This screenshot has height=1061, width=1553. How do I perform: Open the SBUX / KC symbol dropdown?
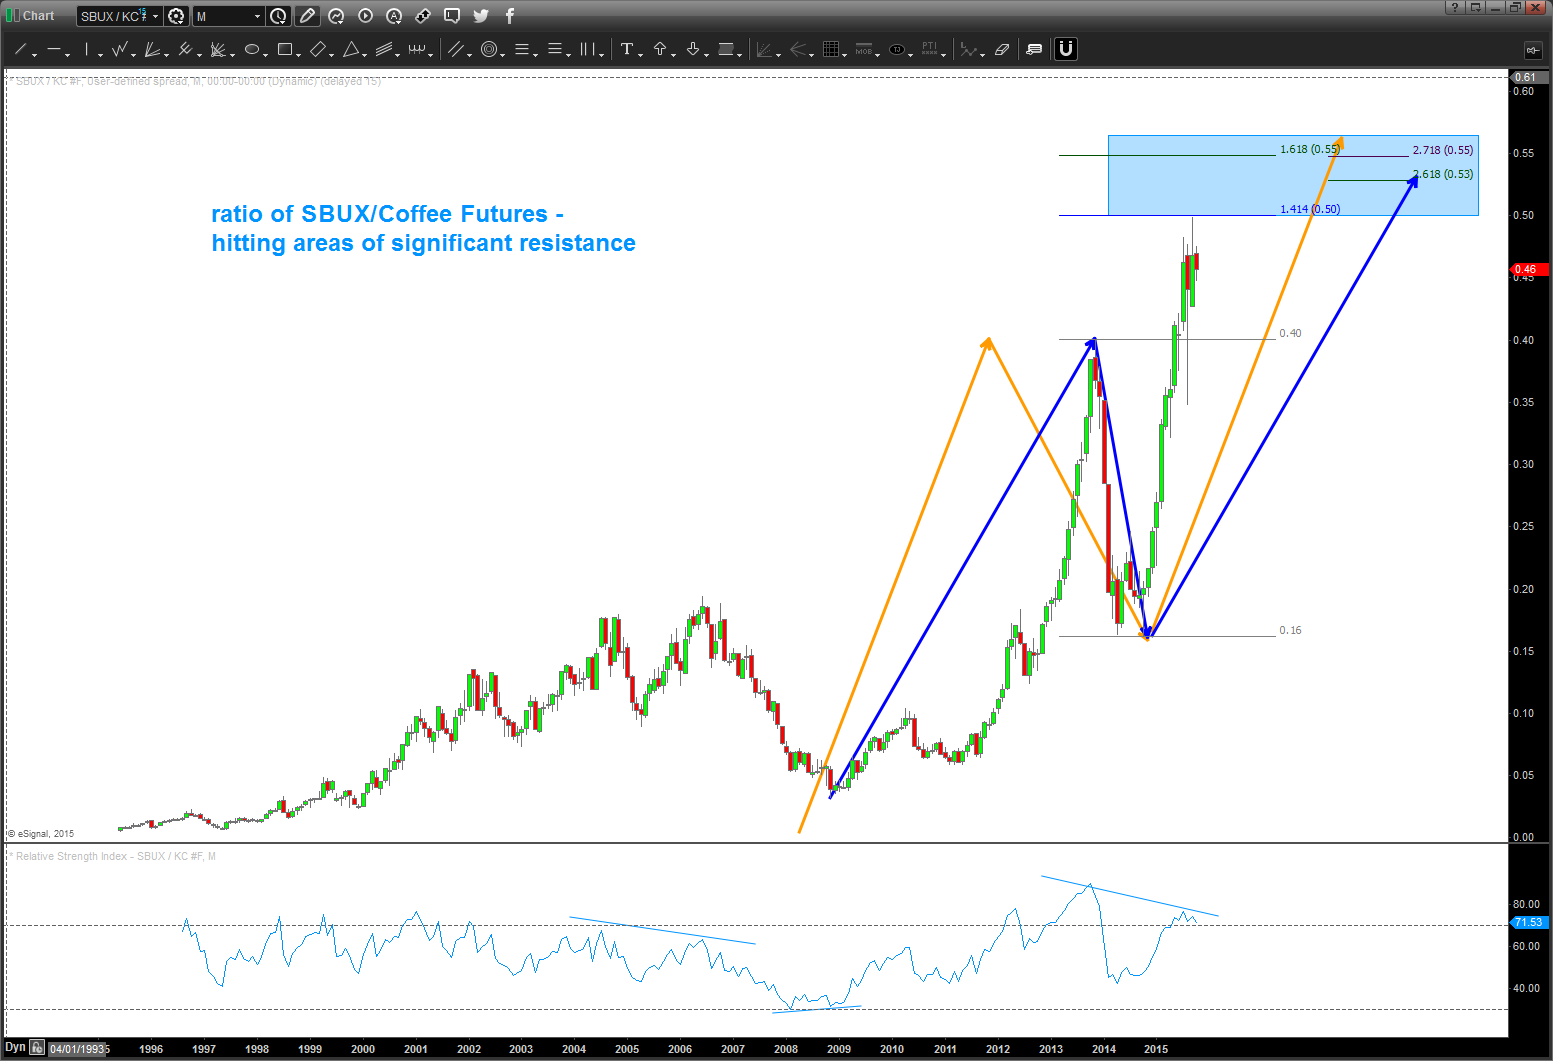click(x=155, y=16)
